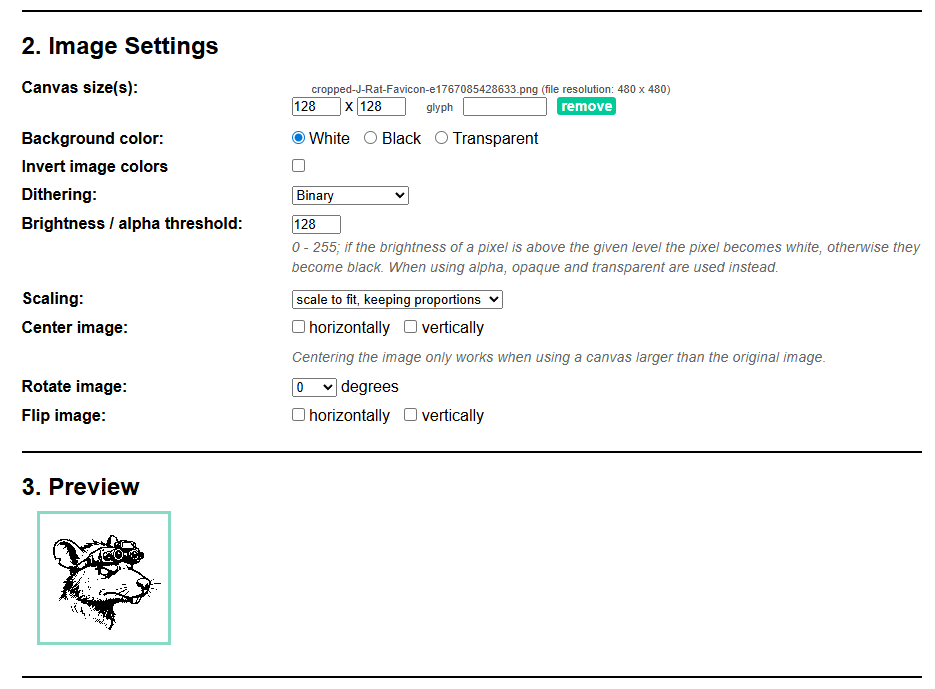Expand the Scaling dropdown menu
The height and width of the screenshot is (689, 935).
[397, 299]
